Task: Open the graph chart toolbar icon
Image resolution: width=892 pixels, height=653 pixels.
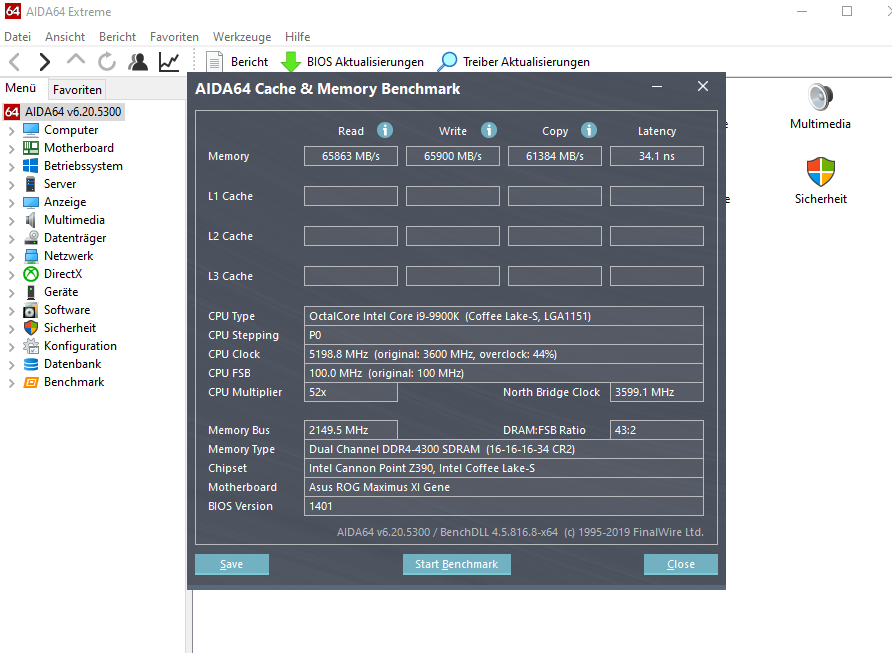Action: pos(169,61)
